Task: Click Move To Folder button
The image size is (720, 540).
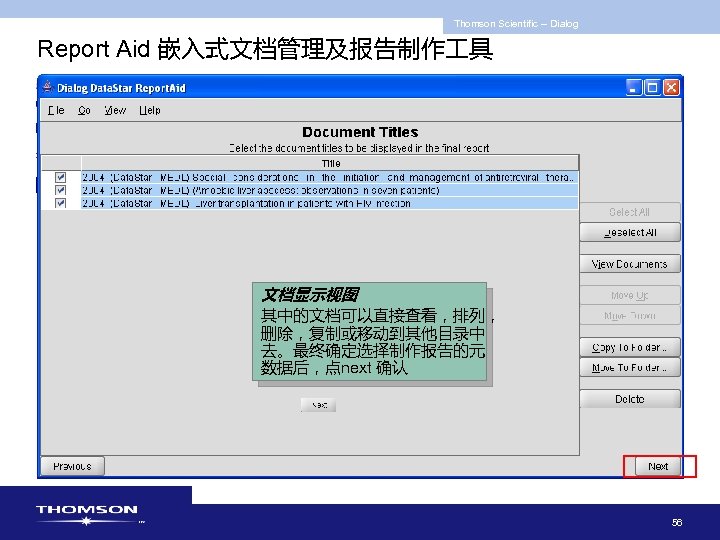Action: click(630, 367)
